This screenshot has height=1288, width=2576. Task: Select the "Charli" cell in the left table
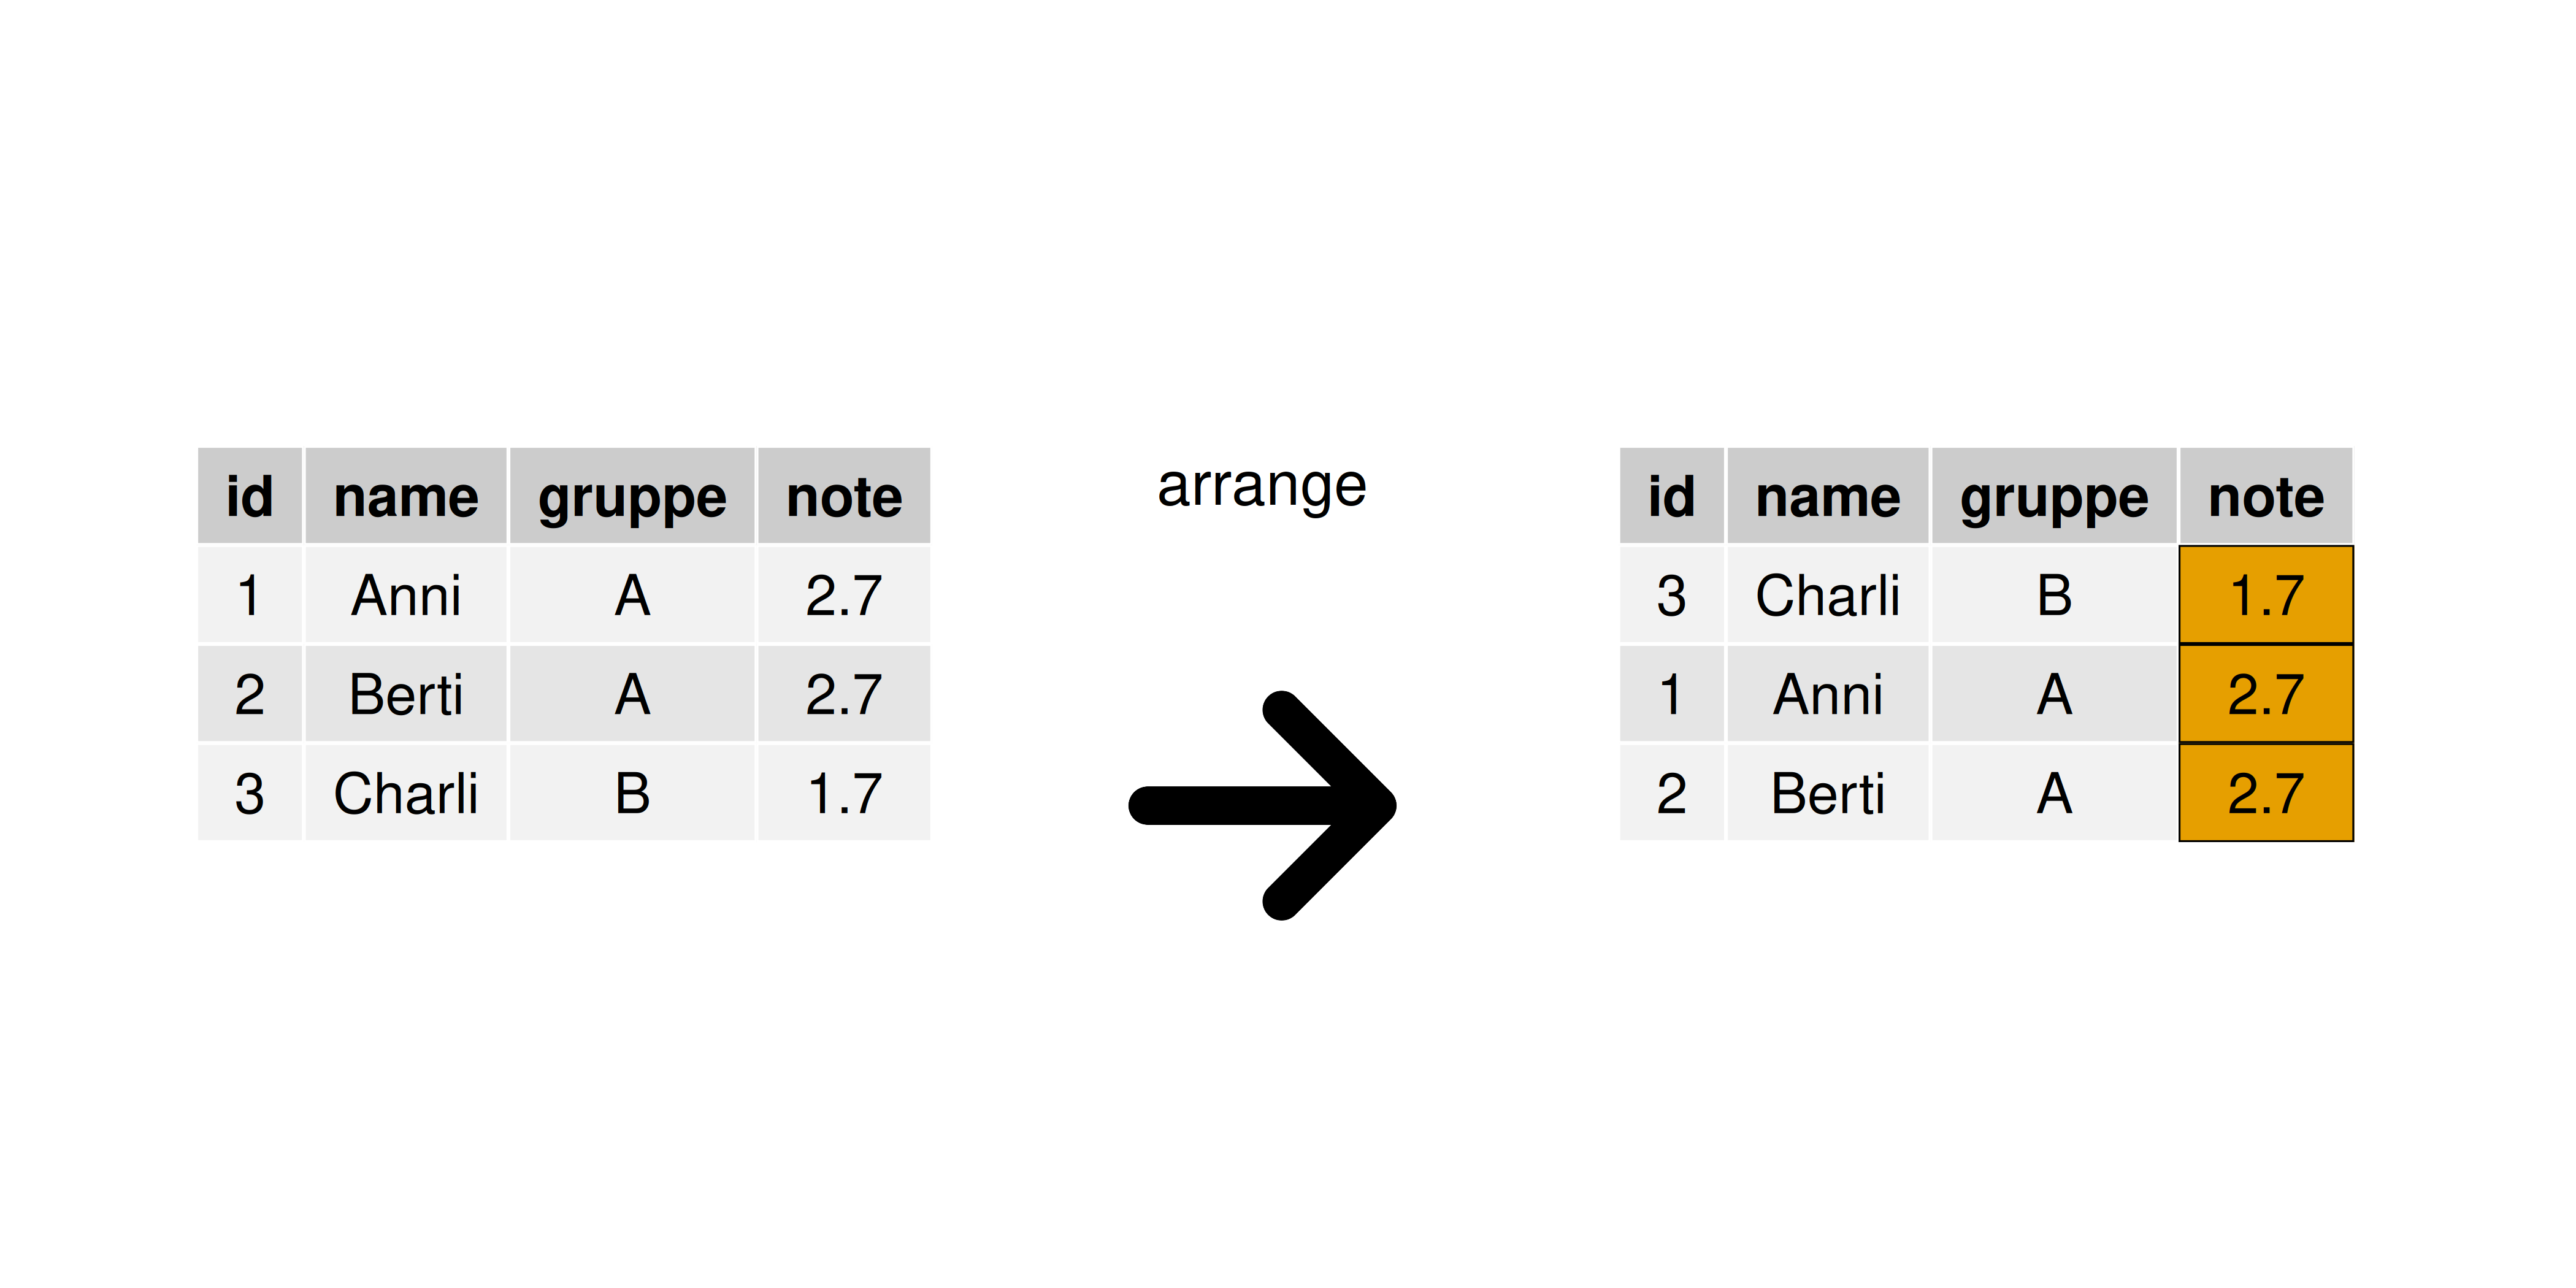(406, 793)
